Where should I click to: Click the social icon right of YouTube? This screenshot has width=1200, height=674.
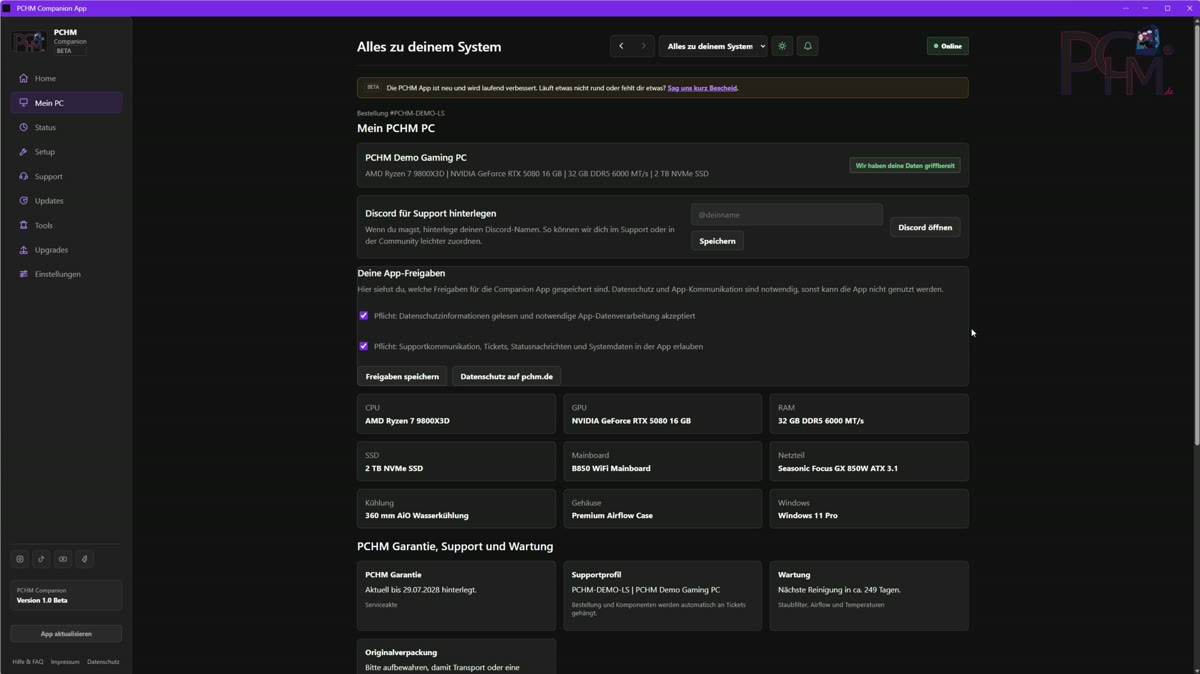click(x=85, y=559)
